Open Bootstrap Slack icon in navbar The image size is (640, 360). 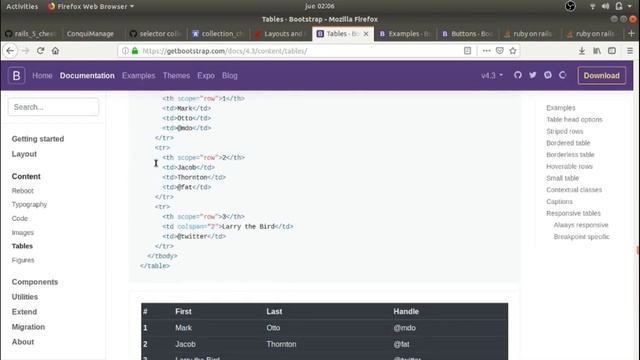point(548,75)
